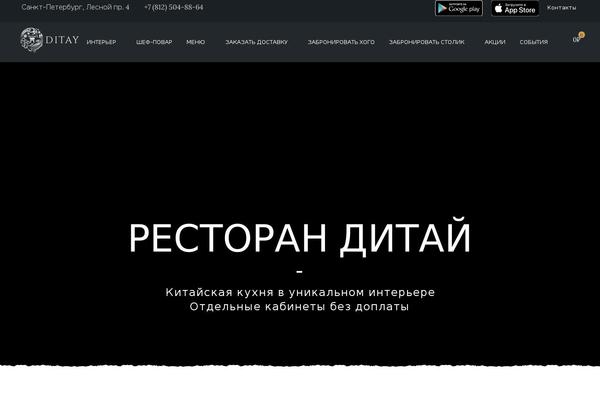Click the DITAY wordmark text
The height and width of the screenshot is (400, 600).
pyautogui.click(x=62, y=40)
